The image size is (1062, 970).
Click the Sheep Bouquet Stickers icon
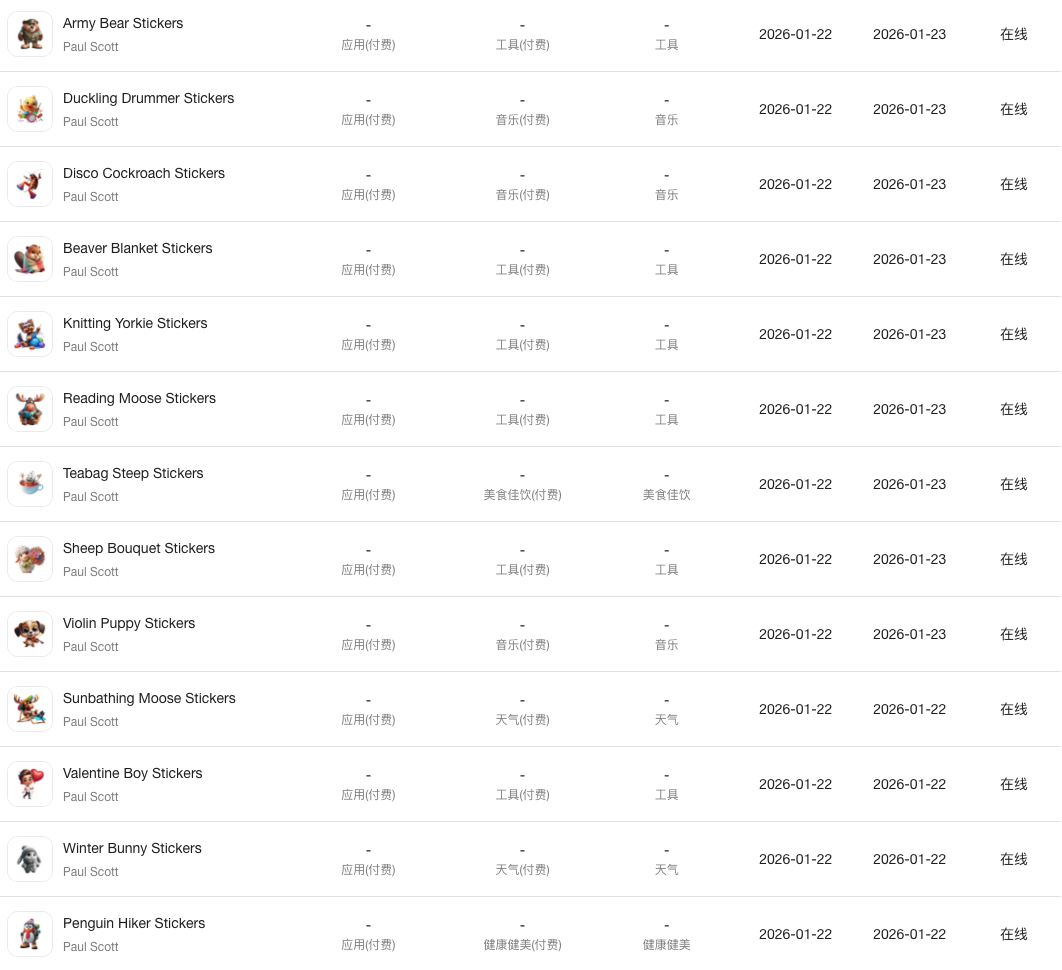coord(30,560)
